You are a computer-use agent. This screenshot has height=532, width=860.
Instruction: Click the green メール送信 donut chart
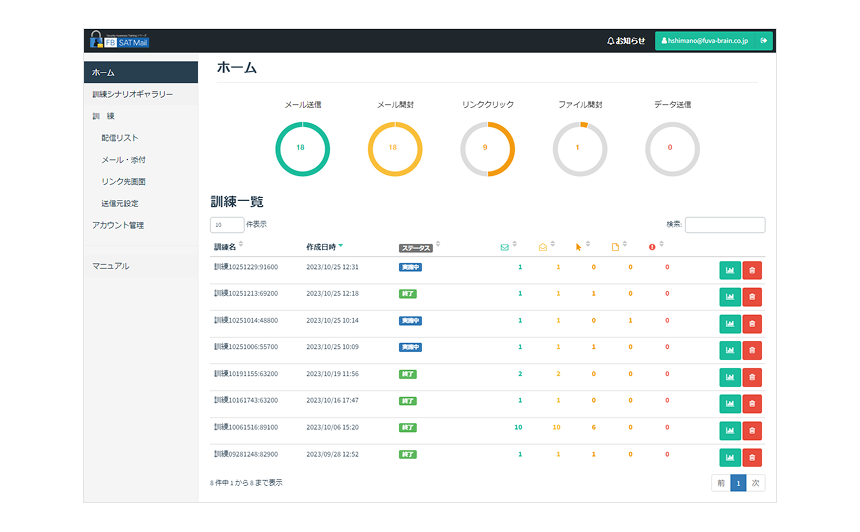[x=302, y=148]
